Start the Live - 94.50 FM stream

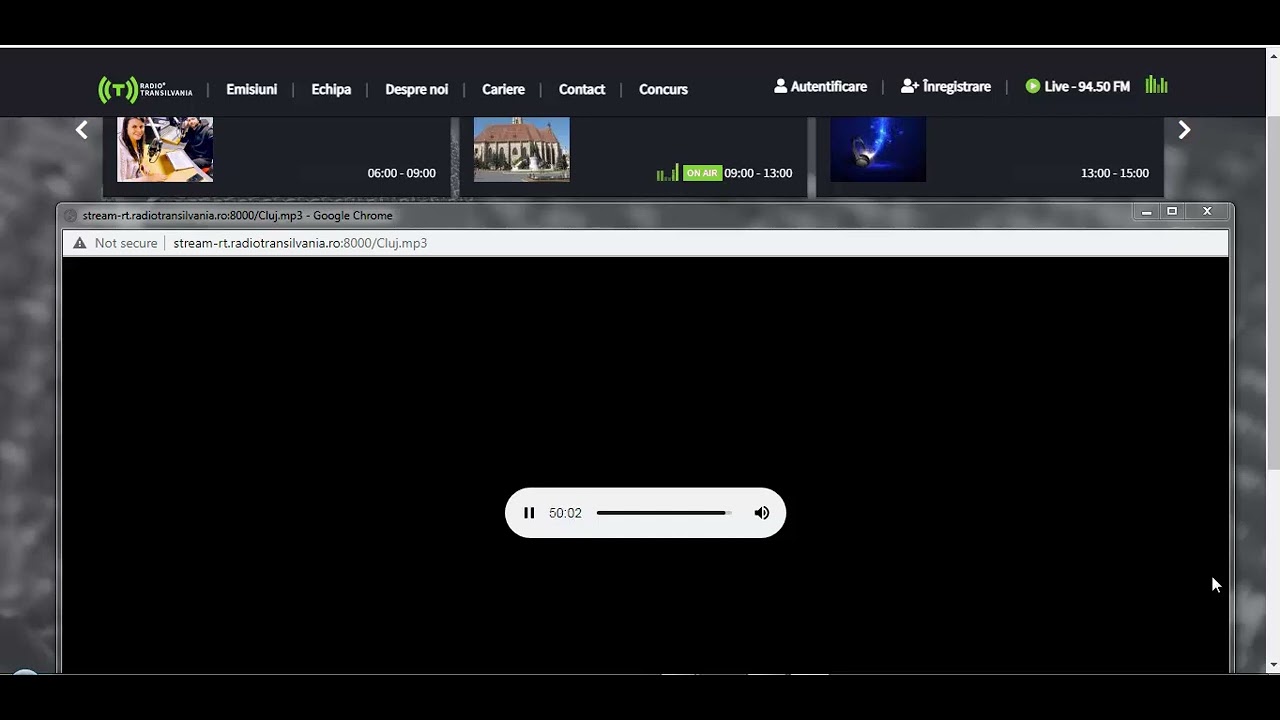coord(1077,86)
